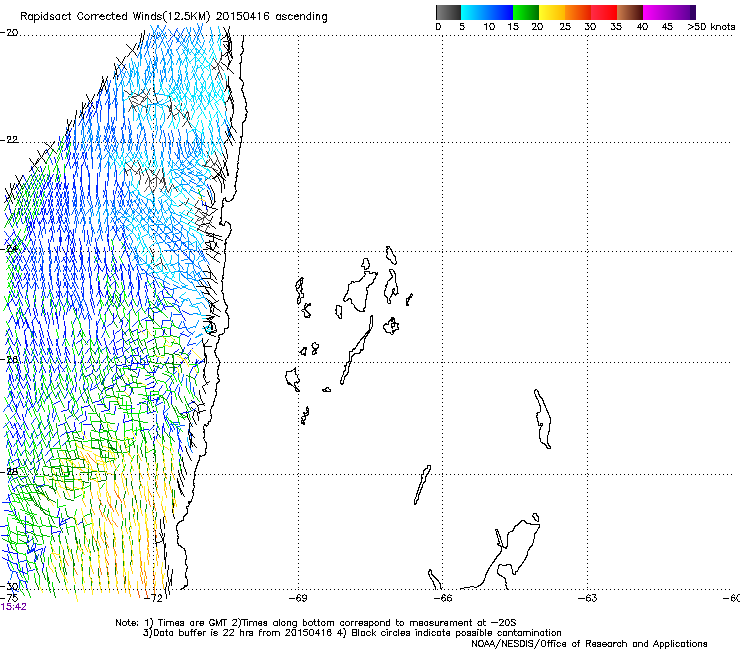Click the '-72' longitude axis label
Screen dimensions: 740x650
point(153,598)
